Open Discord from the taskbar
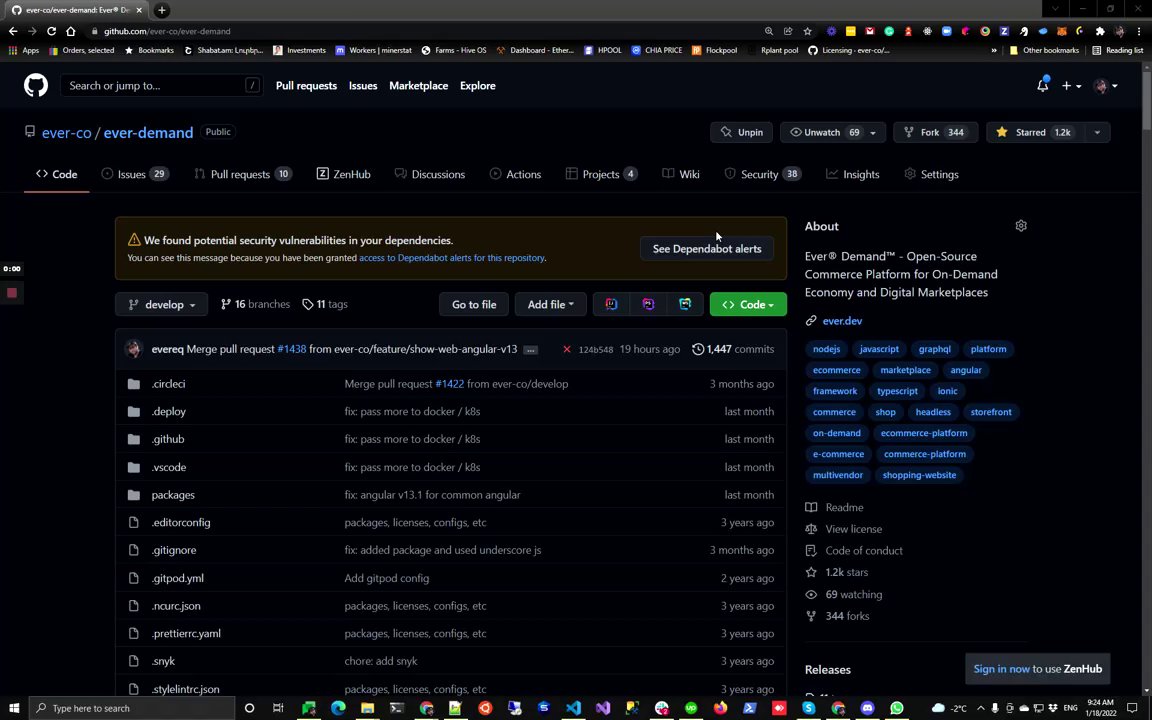This screenshot has width=1152, height=720. [x=868, y=708]
